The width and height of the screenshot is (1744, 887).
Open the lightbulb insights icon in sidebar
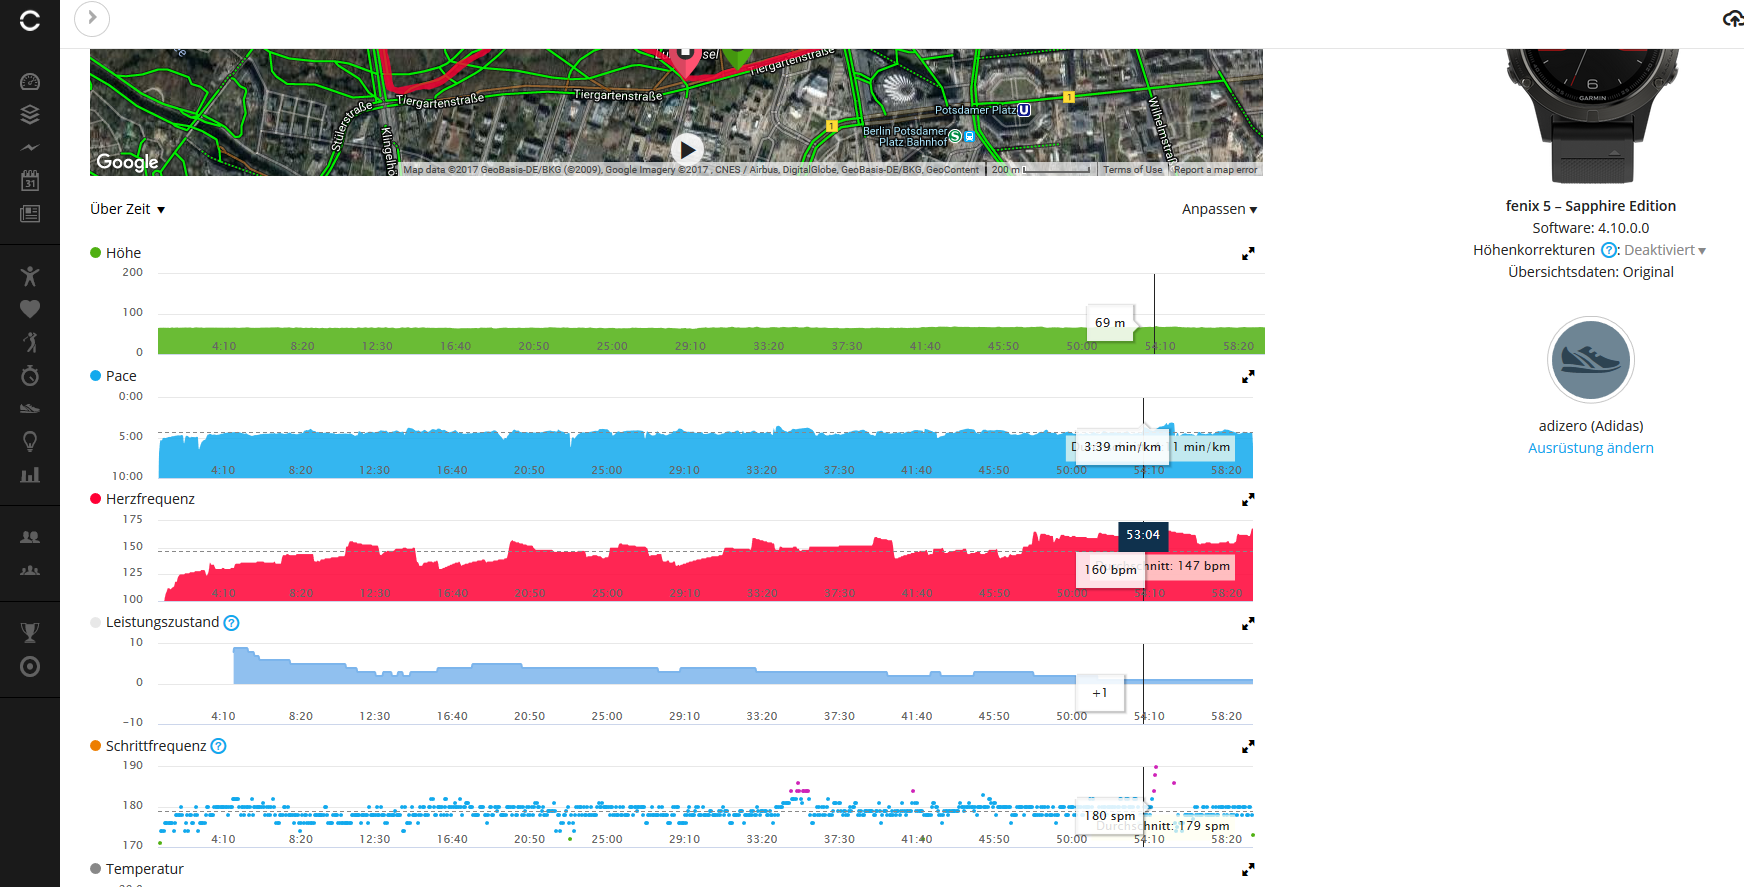30,441
